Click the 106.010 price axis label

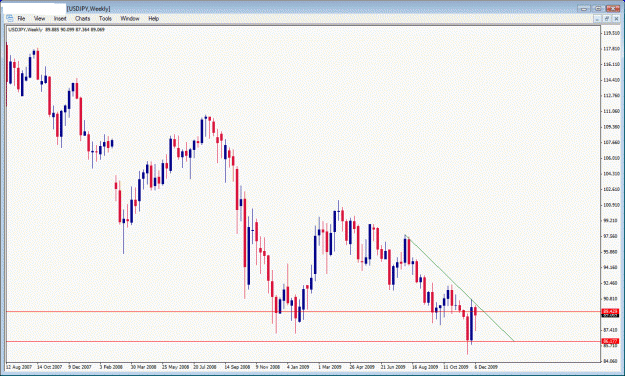click(611, 158)
